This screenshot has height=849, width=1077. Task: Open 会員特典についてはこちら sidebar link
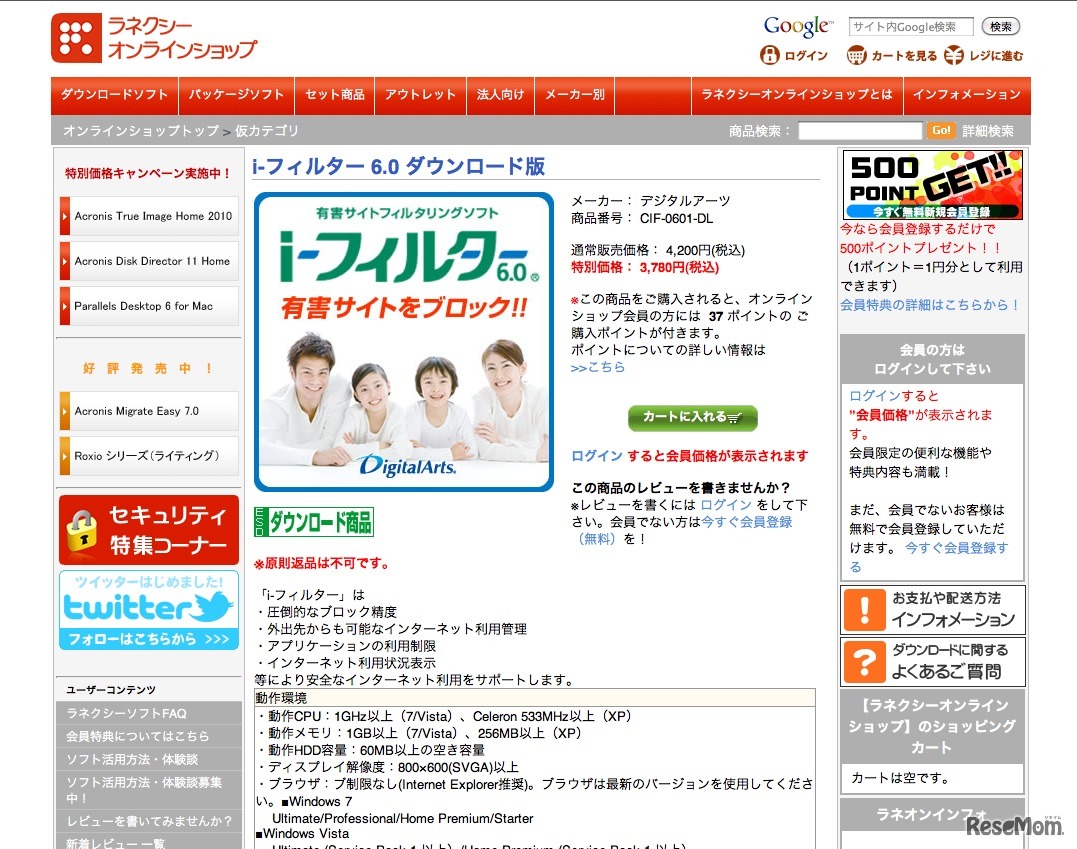149,736
